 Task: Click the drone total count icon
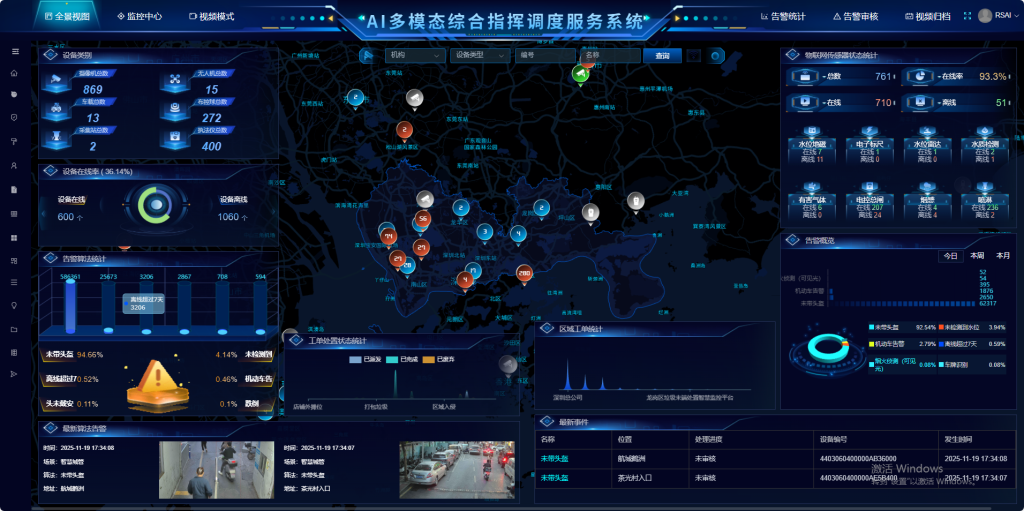175,78
